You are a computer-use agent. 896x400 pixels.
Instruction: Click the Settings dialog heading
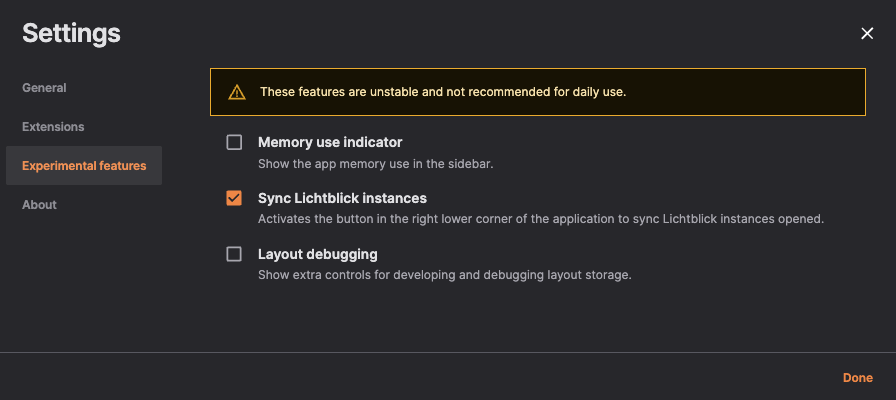pos(71,33)
